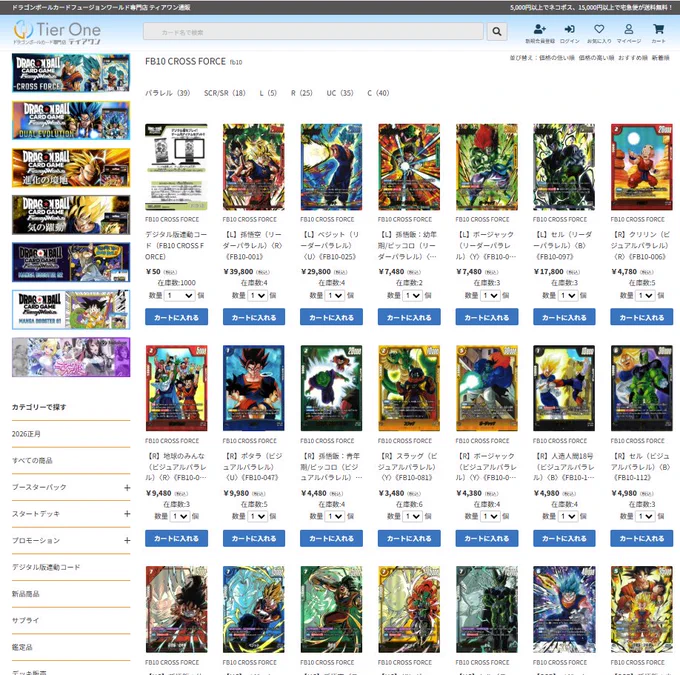Image resolution: width=680 pixels, height=675 pixels.
Task: Sort by lowest price 価格の低い順
Action: [557, 58]
